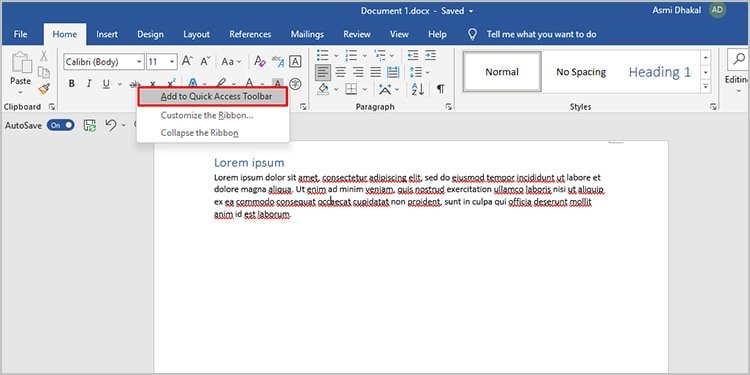Switch to the References tab
This screenshot has width=750, height=375.
coord(250,34)
